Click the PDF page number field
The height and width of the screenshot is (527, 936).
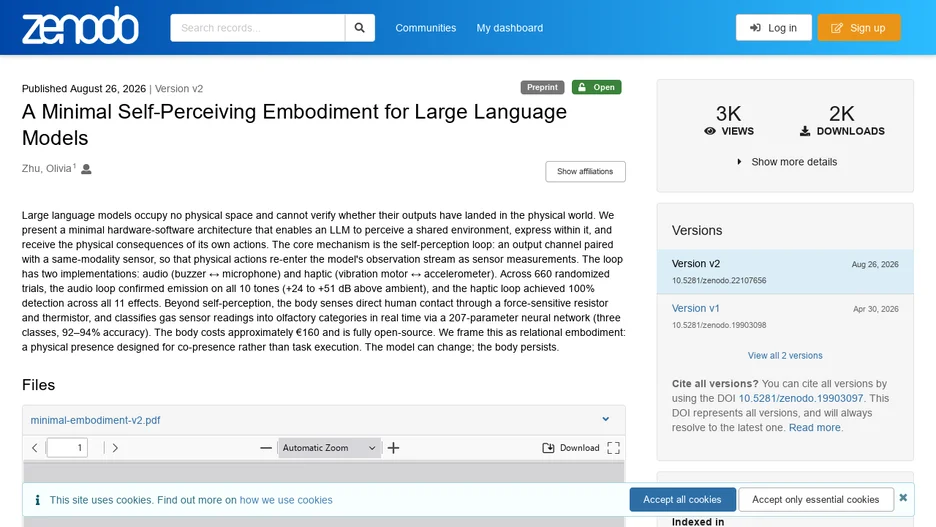click(67, 448)
